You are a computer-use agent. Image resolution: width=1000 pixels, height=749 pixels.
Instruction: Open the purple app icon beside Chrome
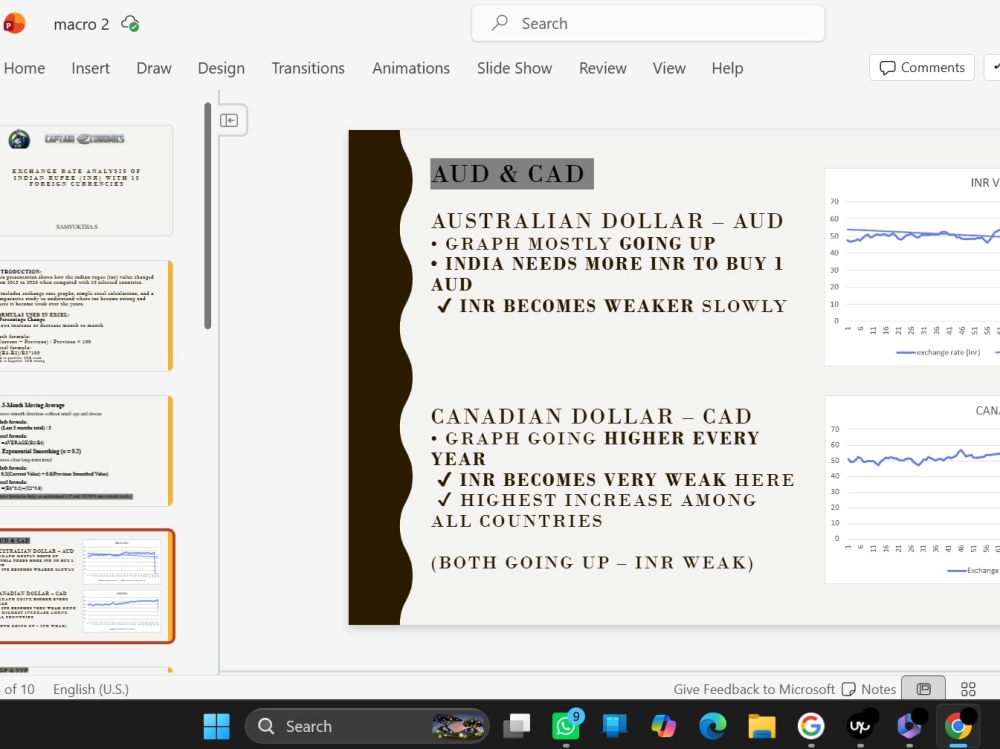[909, 726]
